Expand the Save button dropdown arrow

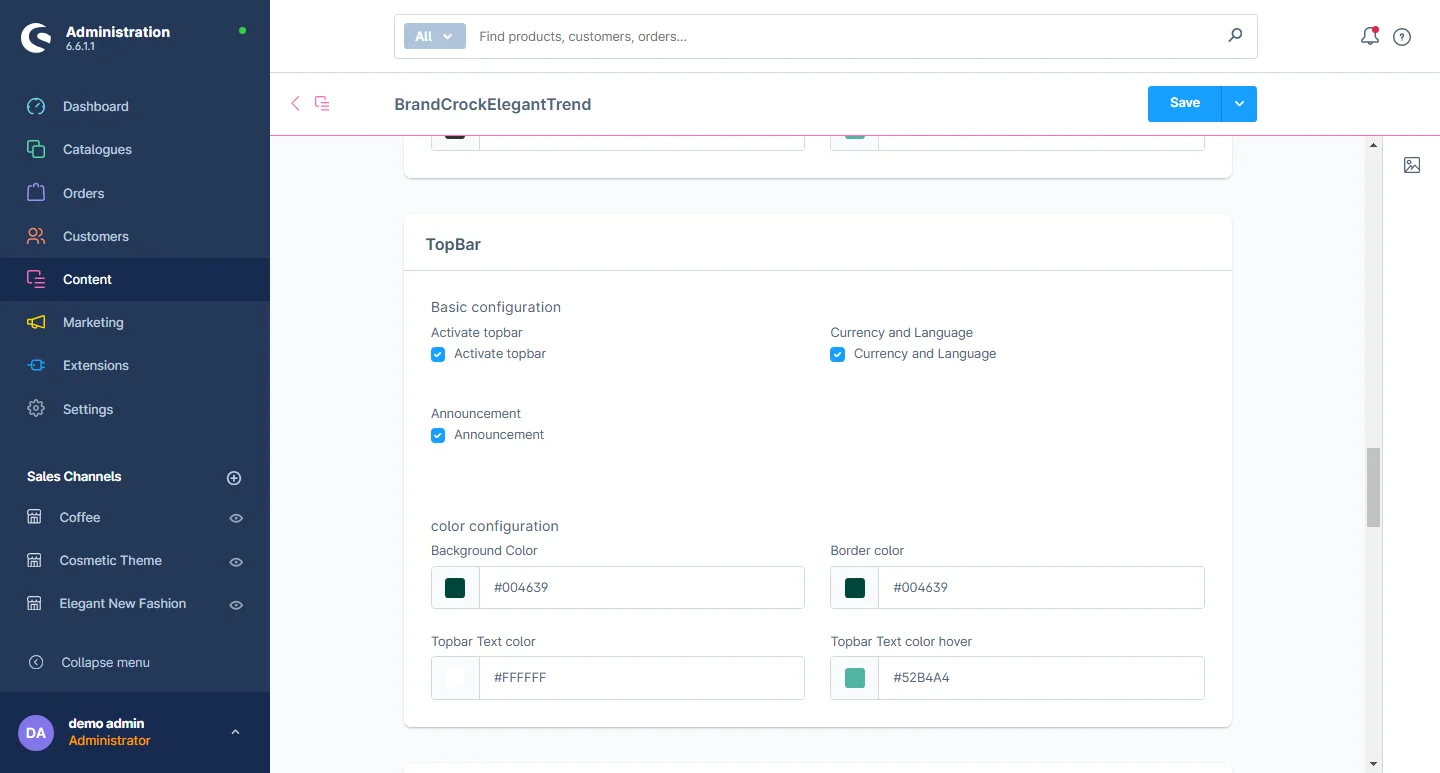coord(1239,103)
